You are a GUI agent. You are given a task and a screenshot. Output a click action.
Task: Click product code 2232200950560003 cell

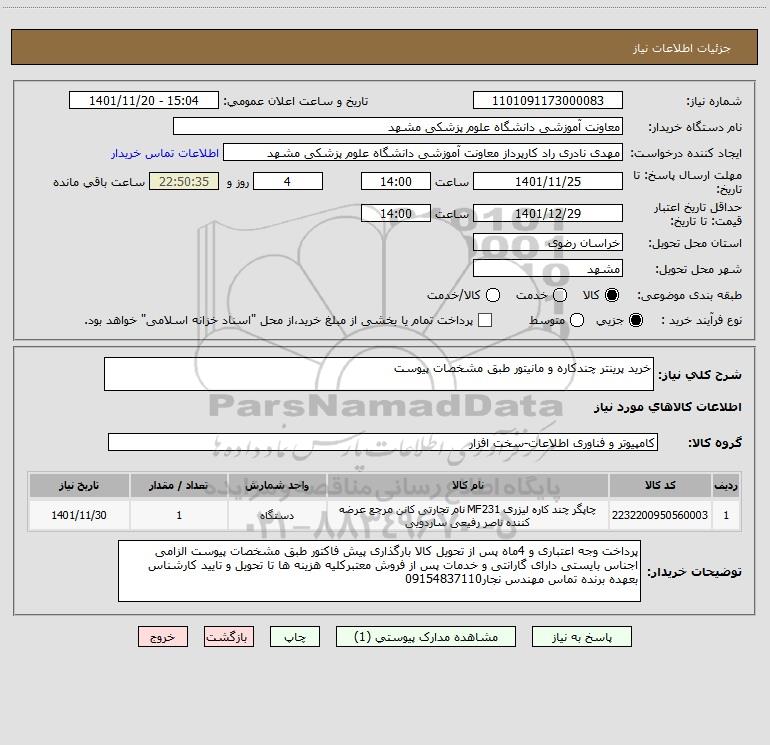tap(660, 515)
